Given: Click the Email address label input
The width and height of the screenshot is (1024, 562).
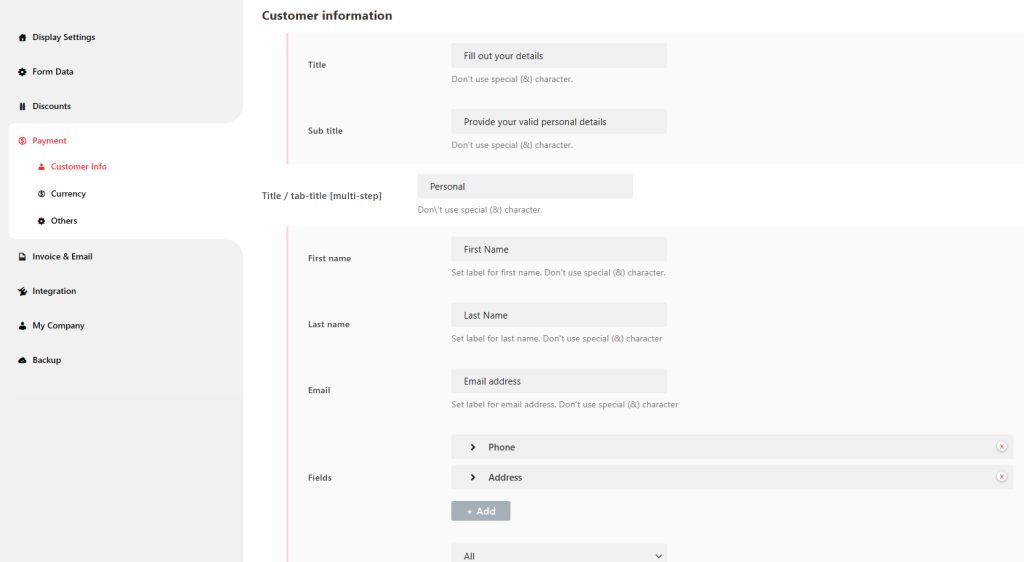Looking at the screenshot, I should click(558, 381).
